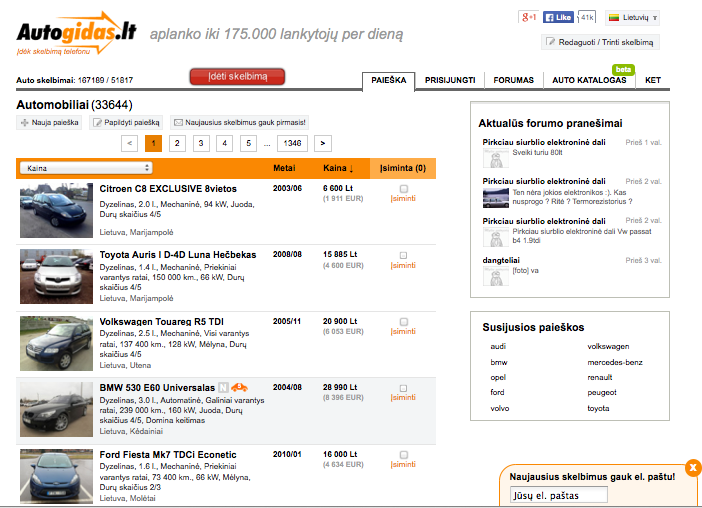Tick Įsiminti checkbox for Volkswagen Touareg
702x508 pixels.
[x=404, y=322]
